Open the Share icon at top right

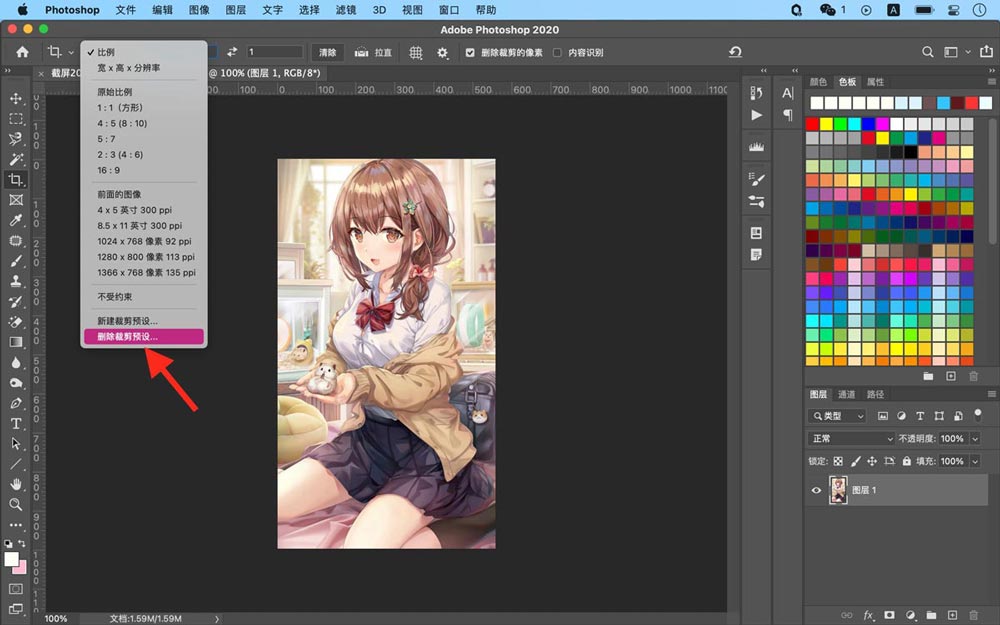tap(986, 52)
